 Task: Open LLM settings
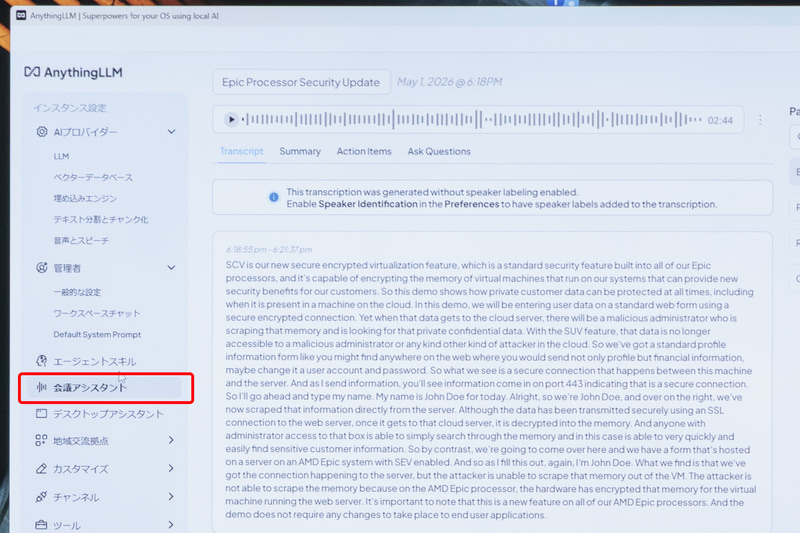pyautogui.click(x=61, y=157)
